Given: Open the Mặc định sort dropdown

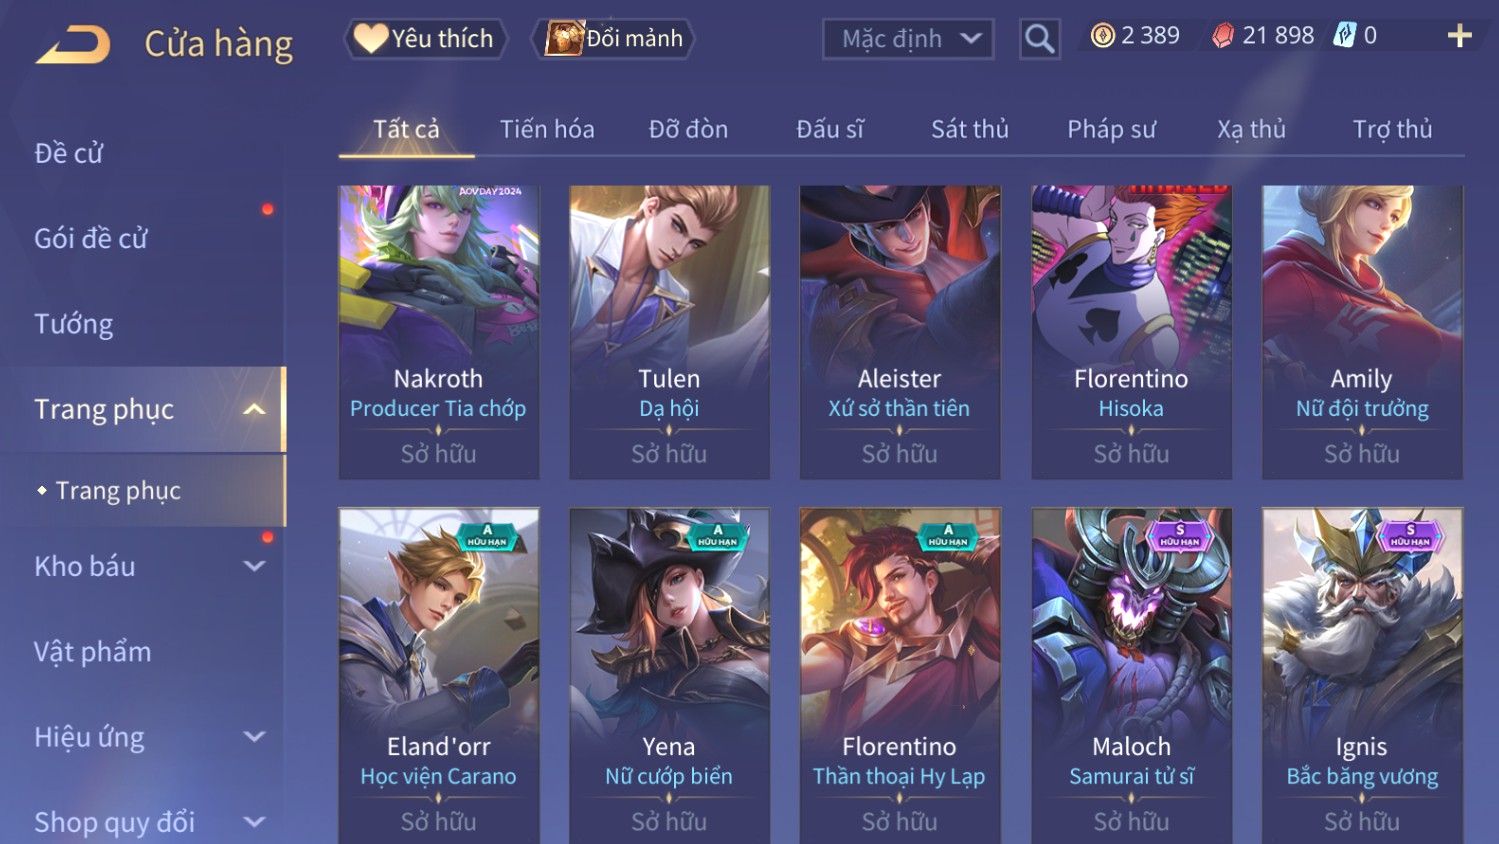Looking at the screenshot, I should 908,39.
